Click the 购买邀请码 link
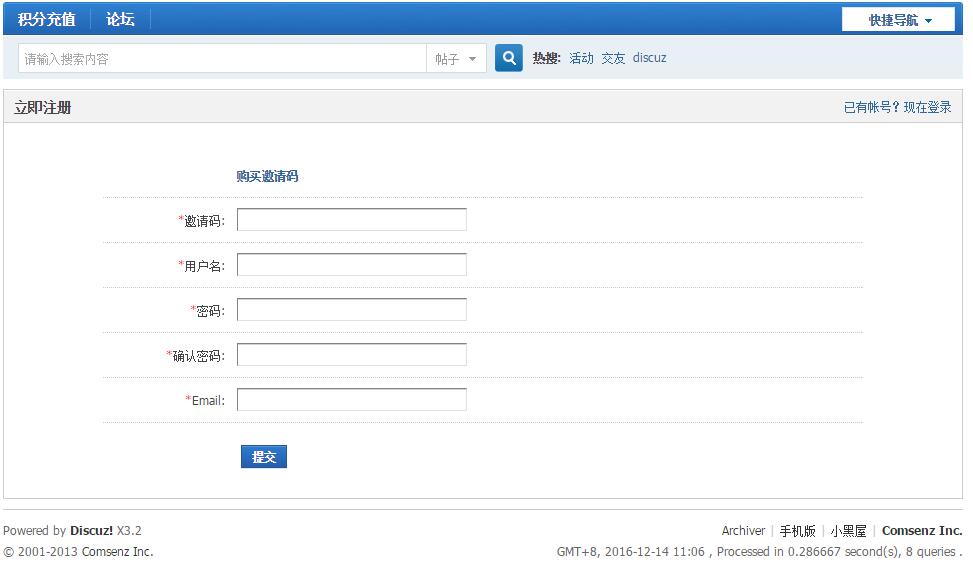Image resolution: width=973 pixels, height=580 pixels. pyautogui.click(x=267, y=177)
